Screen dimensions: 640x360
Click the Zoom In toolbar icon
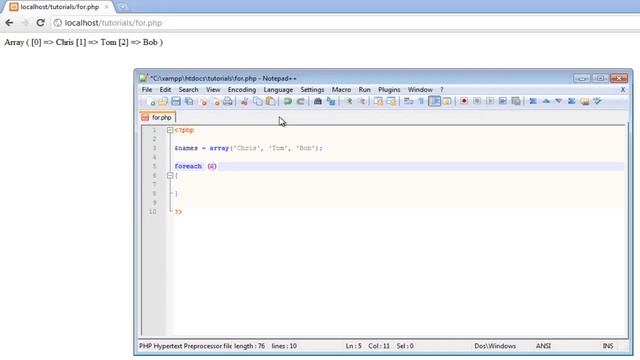click(348, 101)
